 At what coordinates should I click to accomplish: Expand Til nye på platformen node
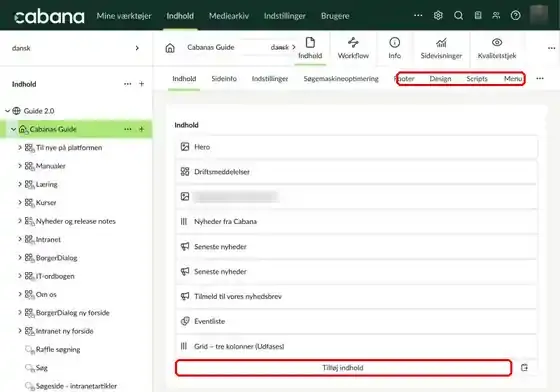[x=20, y=147]
